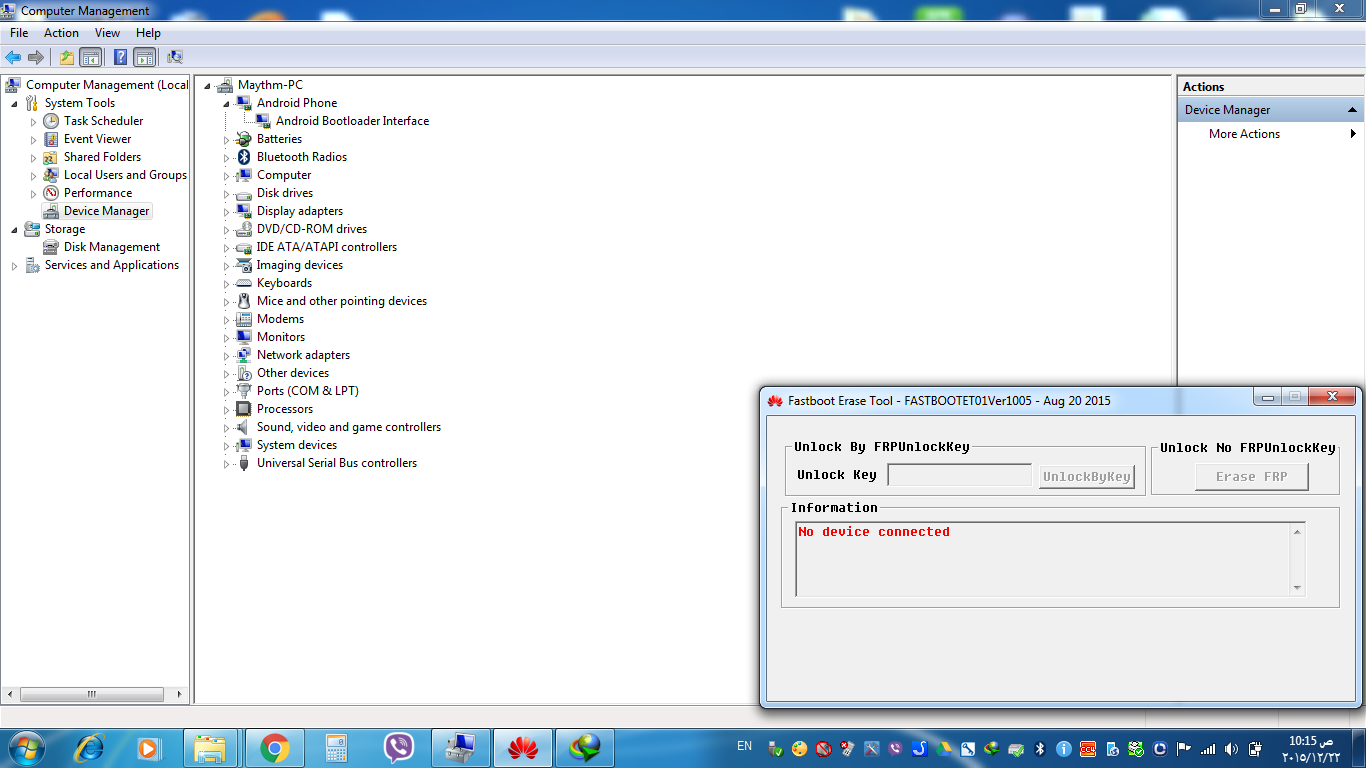Click the Disk drives icon in device list
This screenshot has height=768, width=1366.
[x=243, y=193]
